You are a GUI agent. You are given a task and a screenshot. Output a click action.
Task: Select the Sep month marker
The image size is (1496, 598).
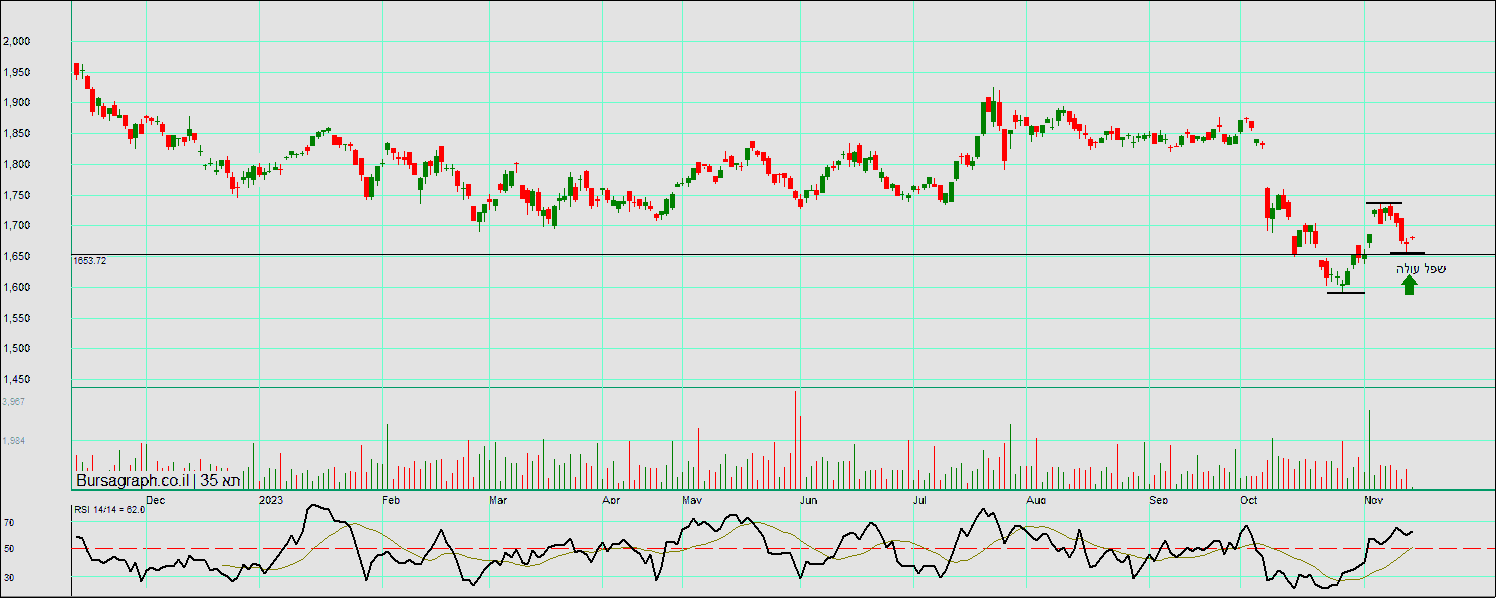1158,498
